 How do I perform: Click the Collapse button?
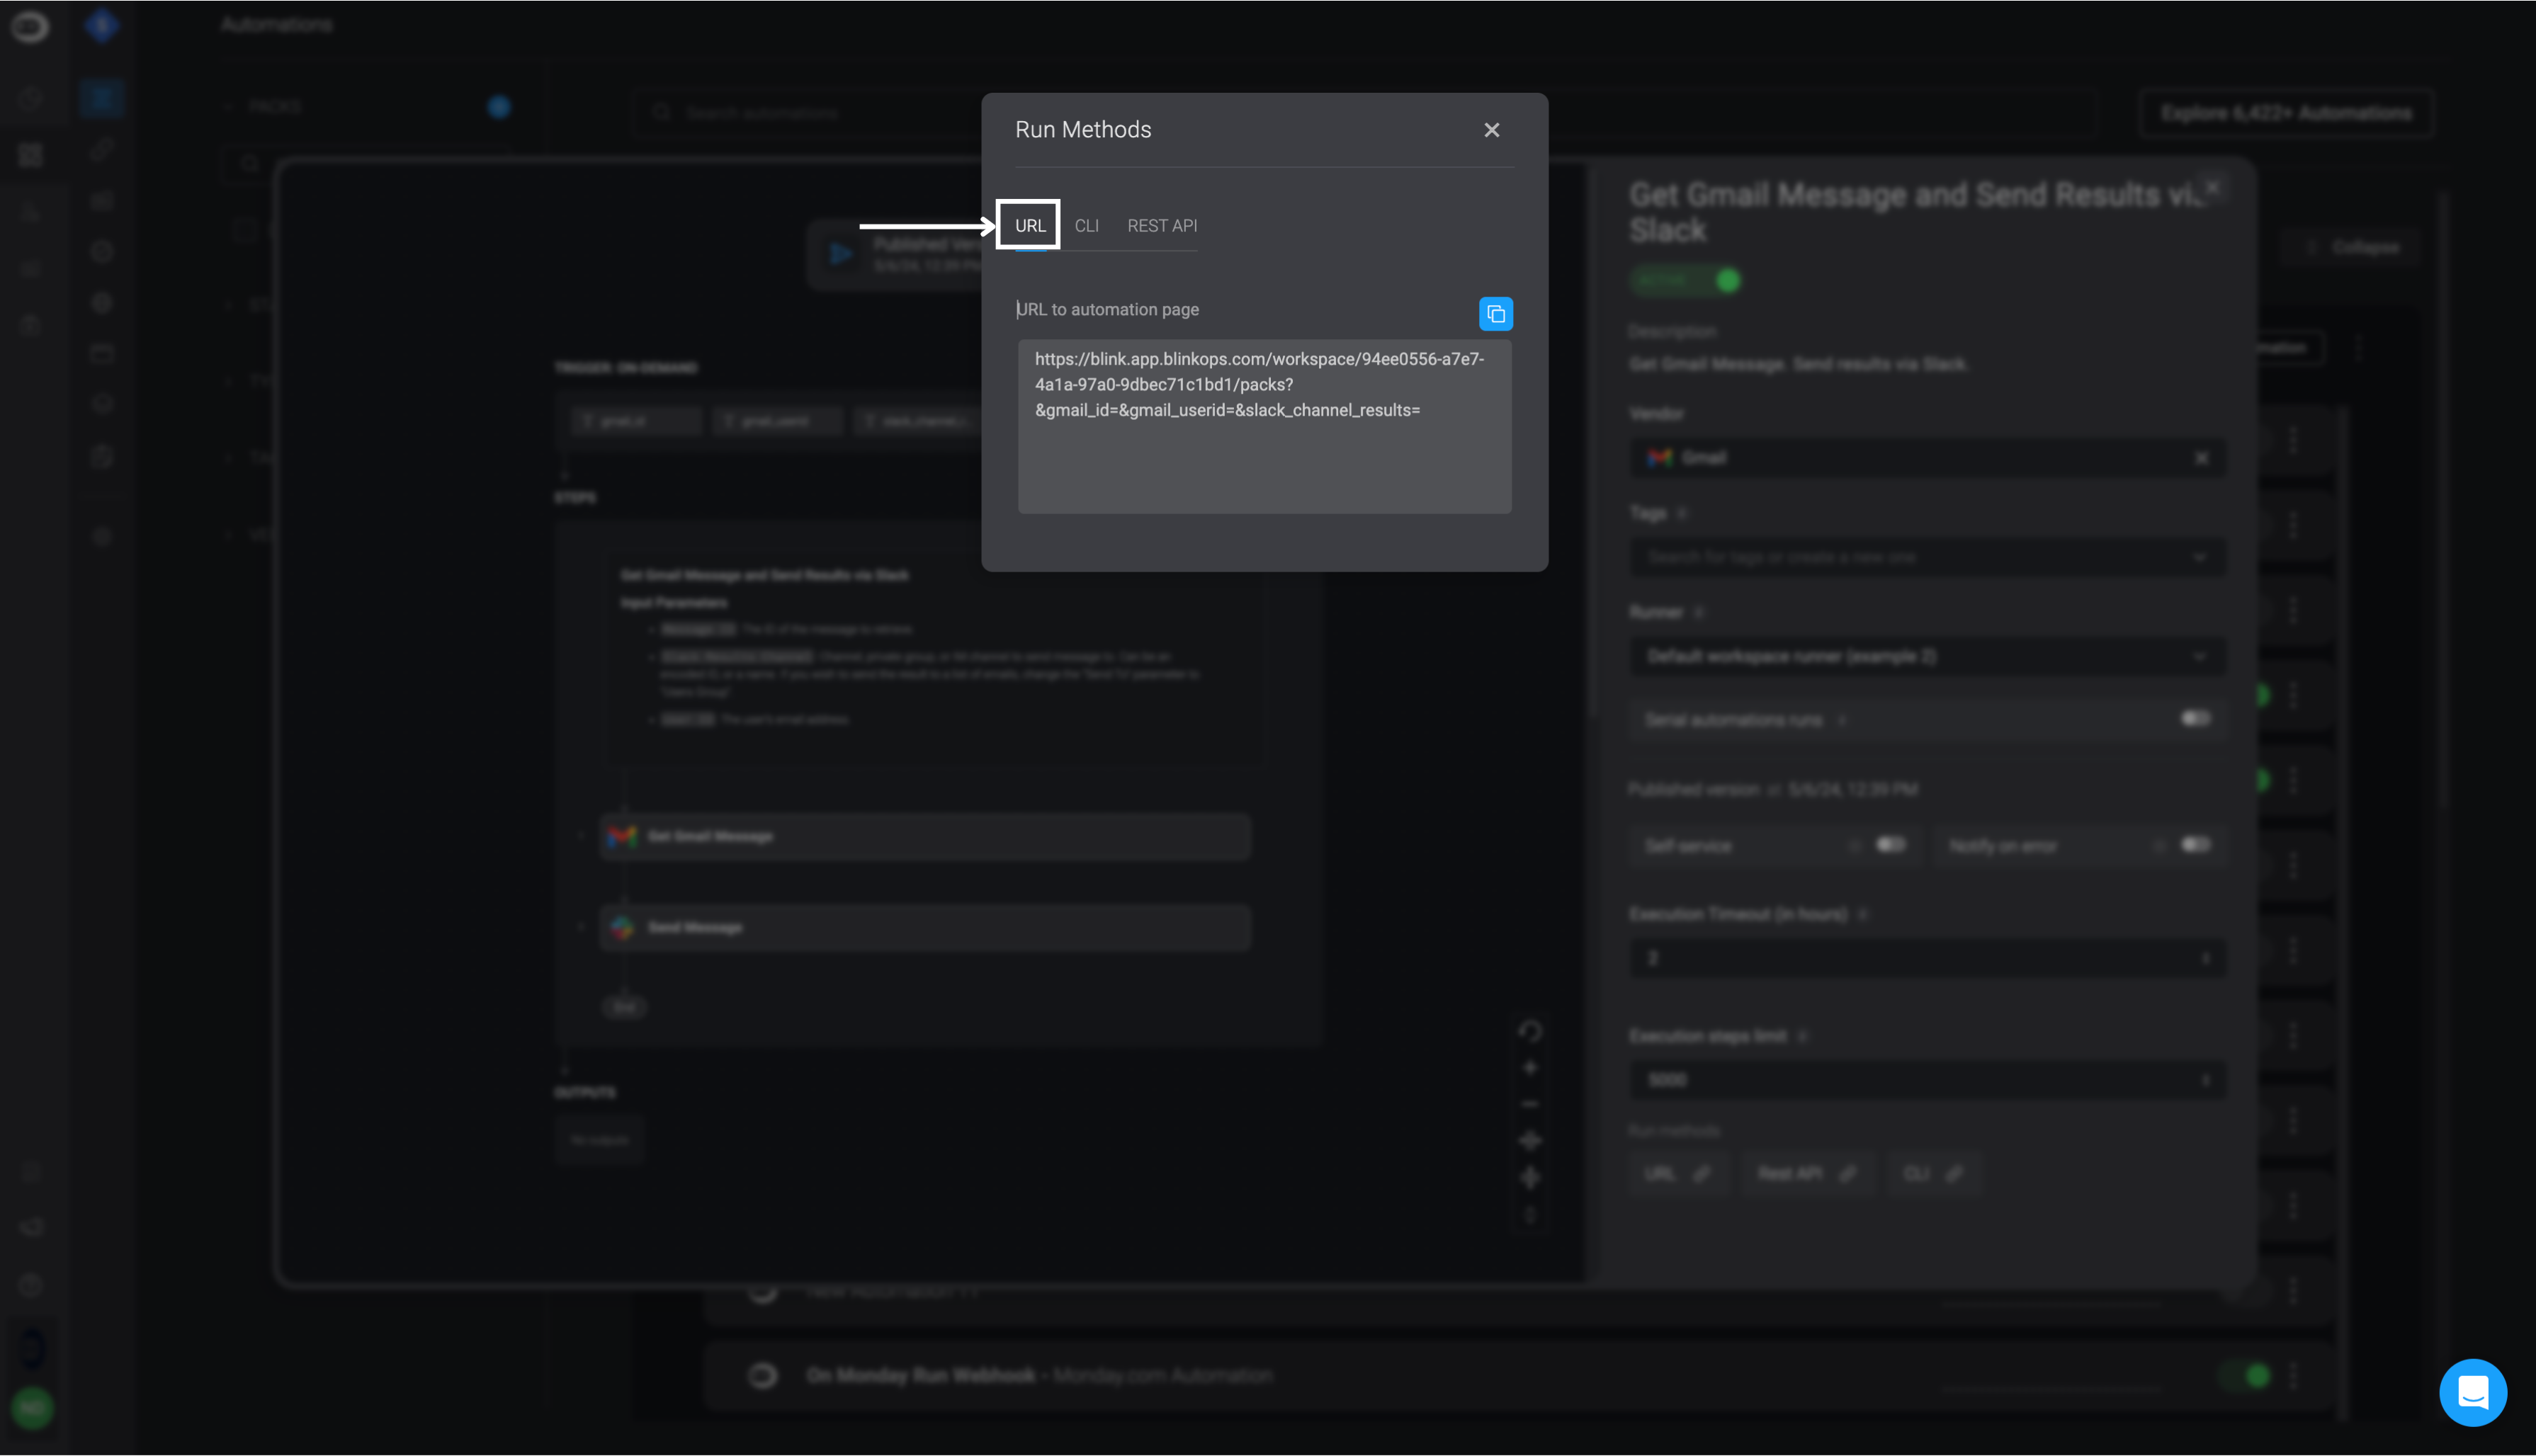[x=2353, y=247]
